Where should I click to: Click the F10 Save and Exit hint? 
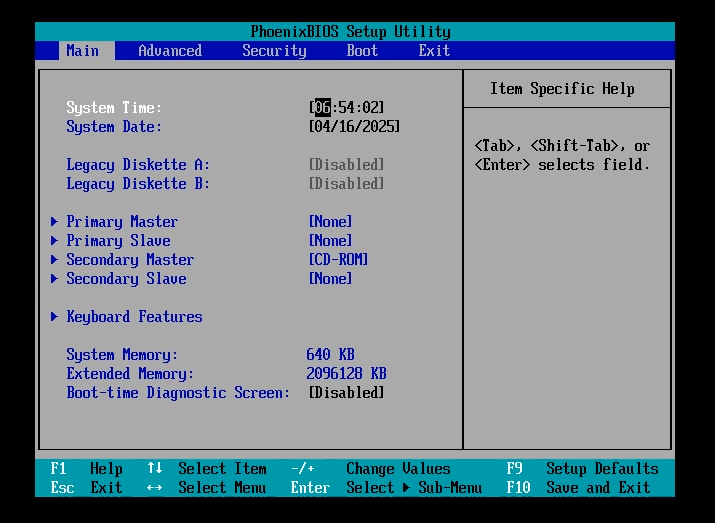pyautogui.click(x=578, y=487)
